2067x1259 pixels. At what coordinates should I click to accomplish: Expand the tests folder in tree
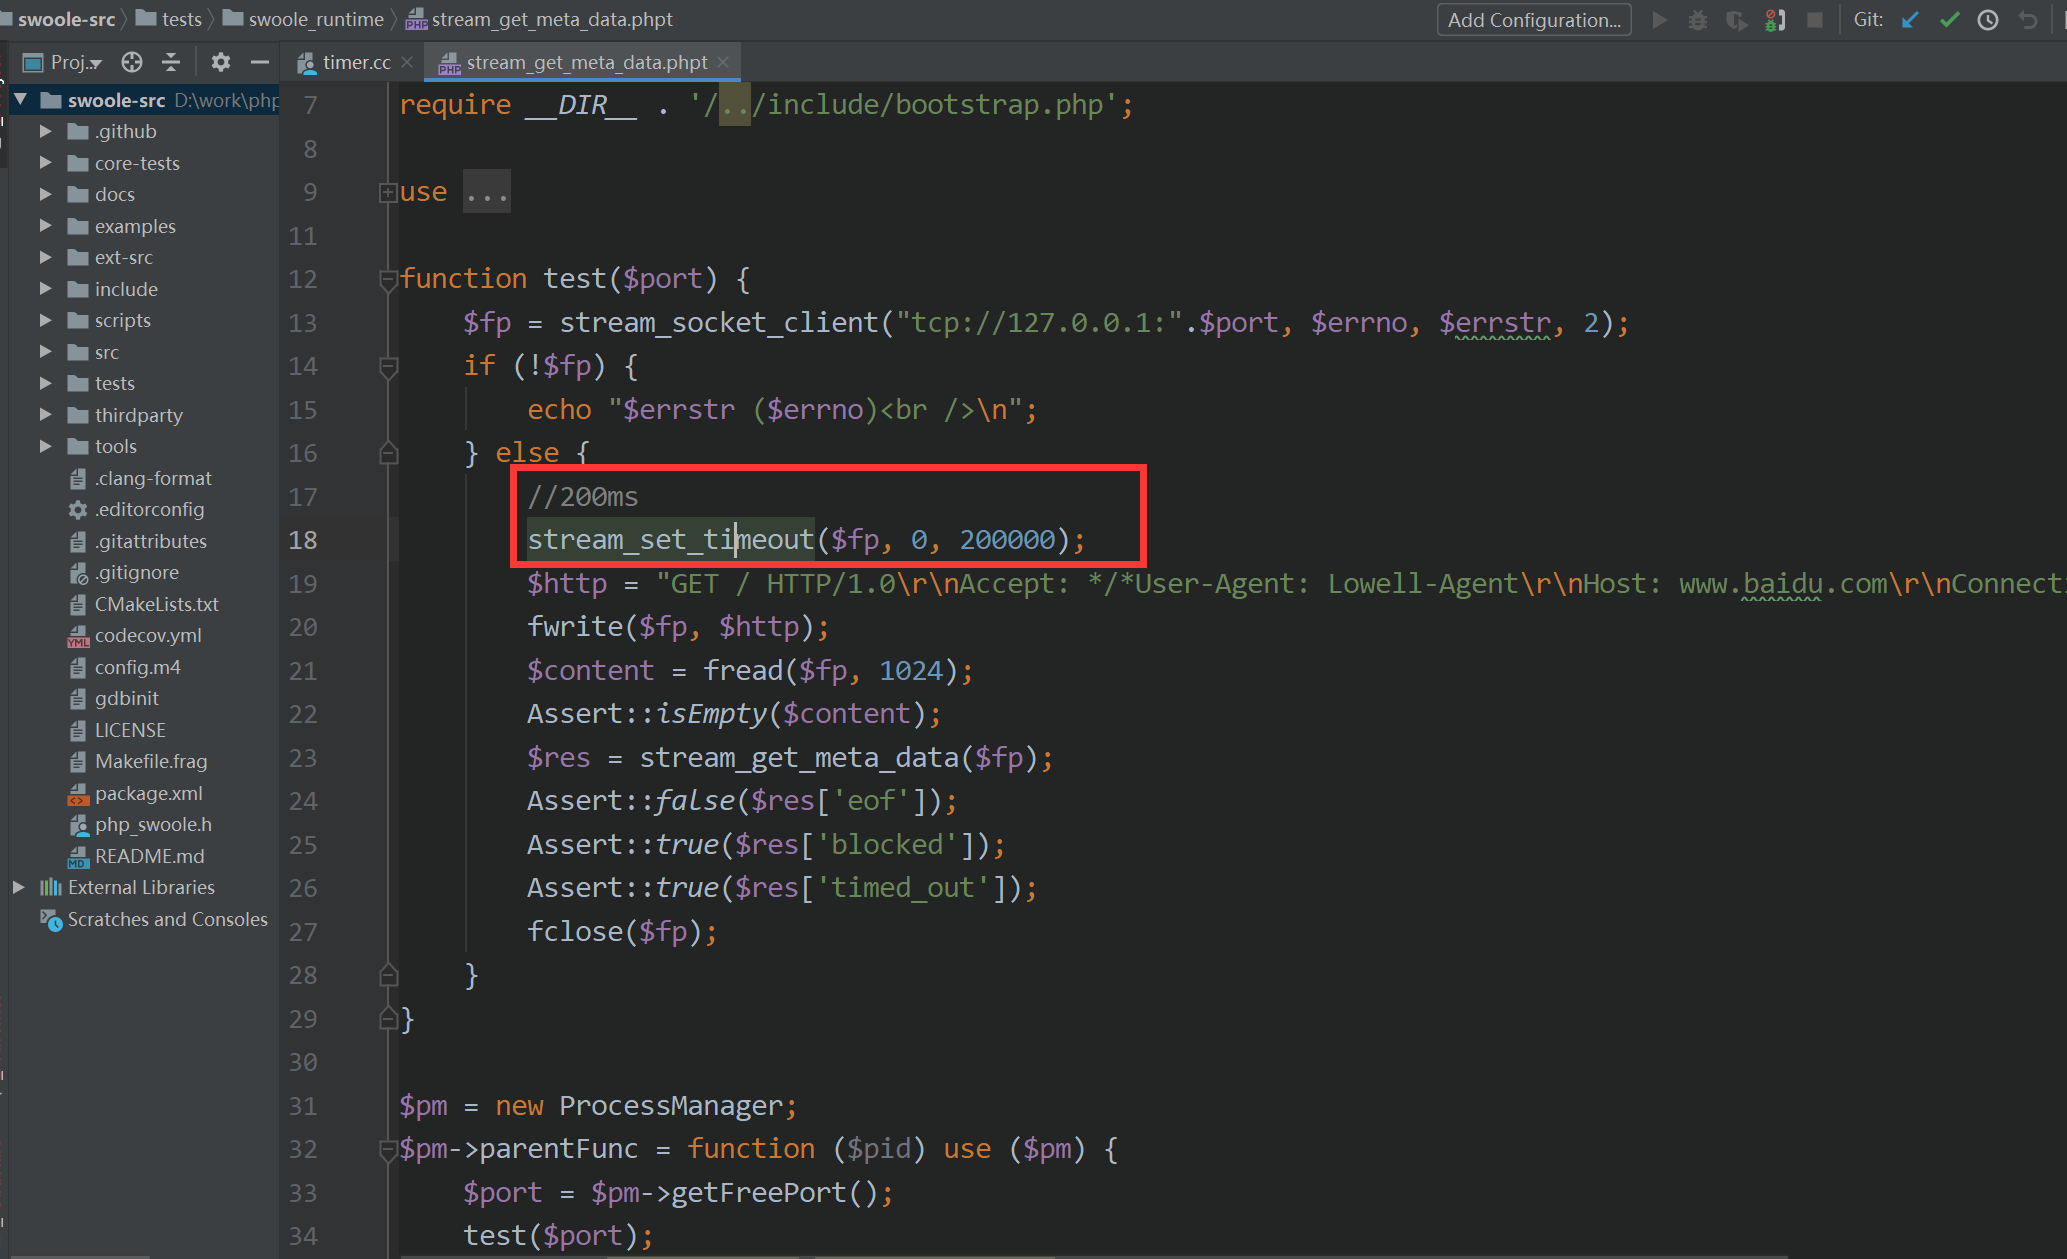pos(45,383)
